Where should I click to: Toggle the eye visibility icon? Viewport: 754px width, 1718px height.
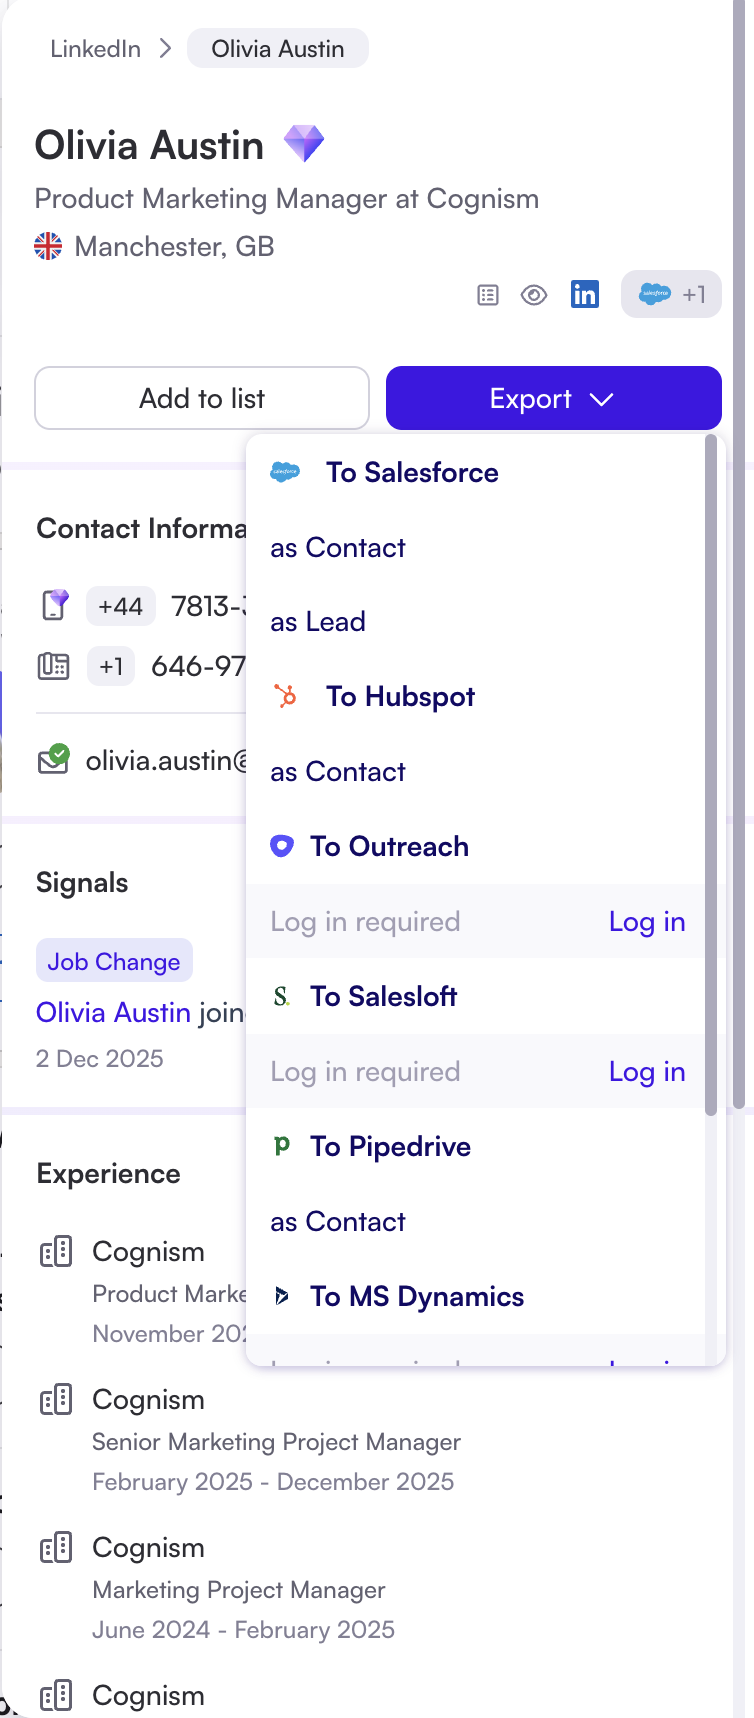[x=534, y=295]
